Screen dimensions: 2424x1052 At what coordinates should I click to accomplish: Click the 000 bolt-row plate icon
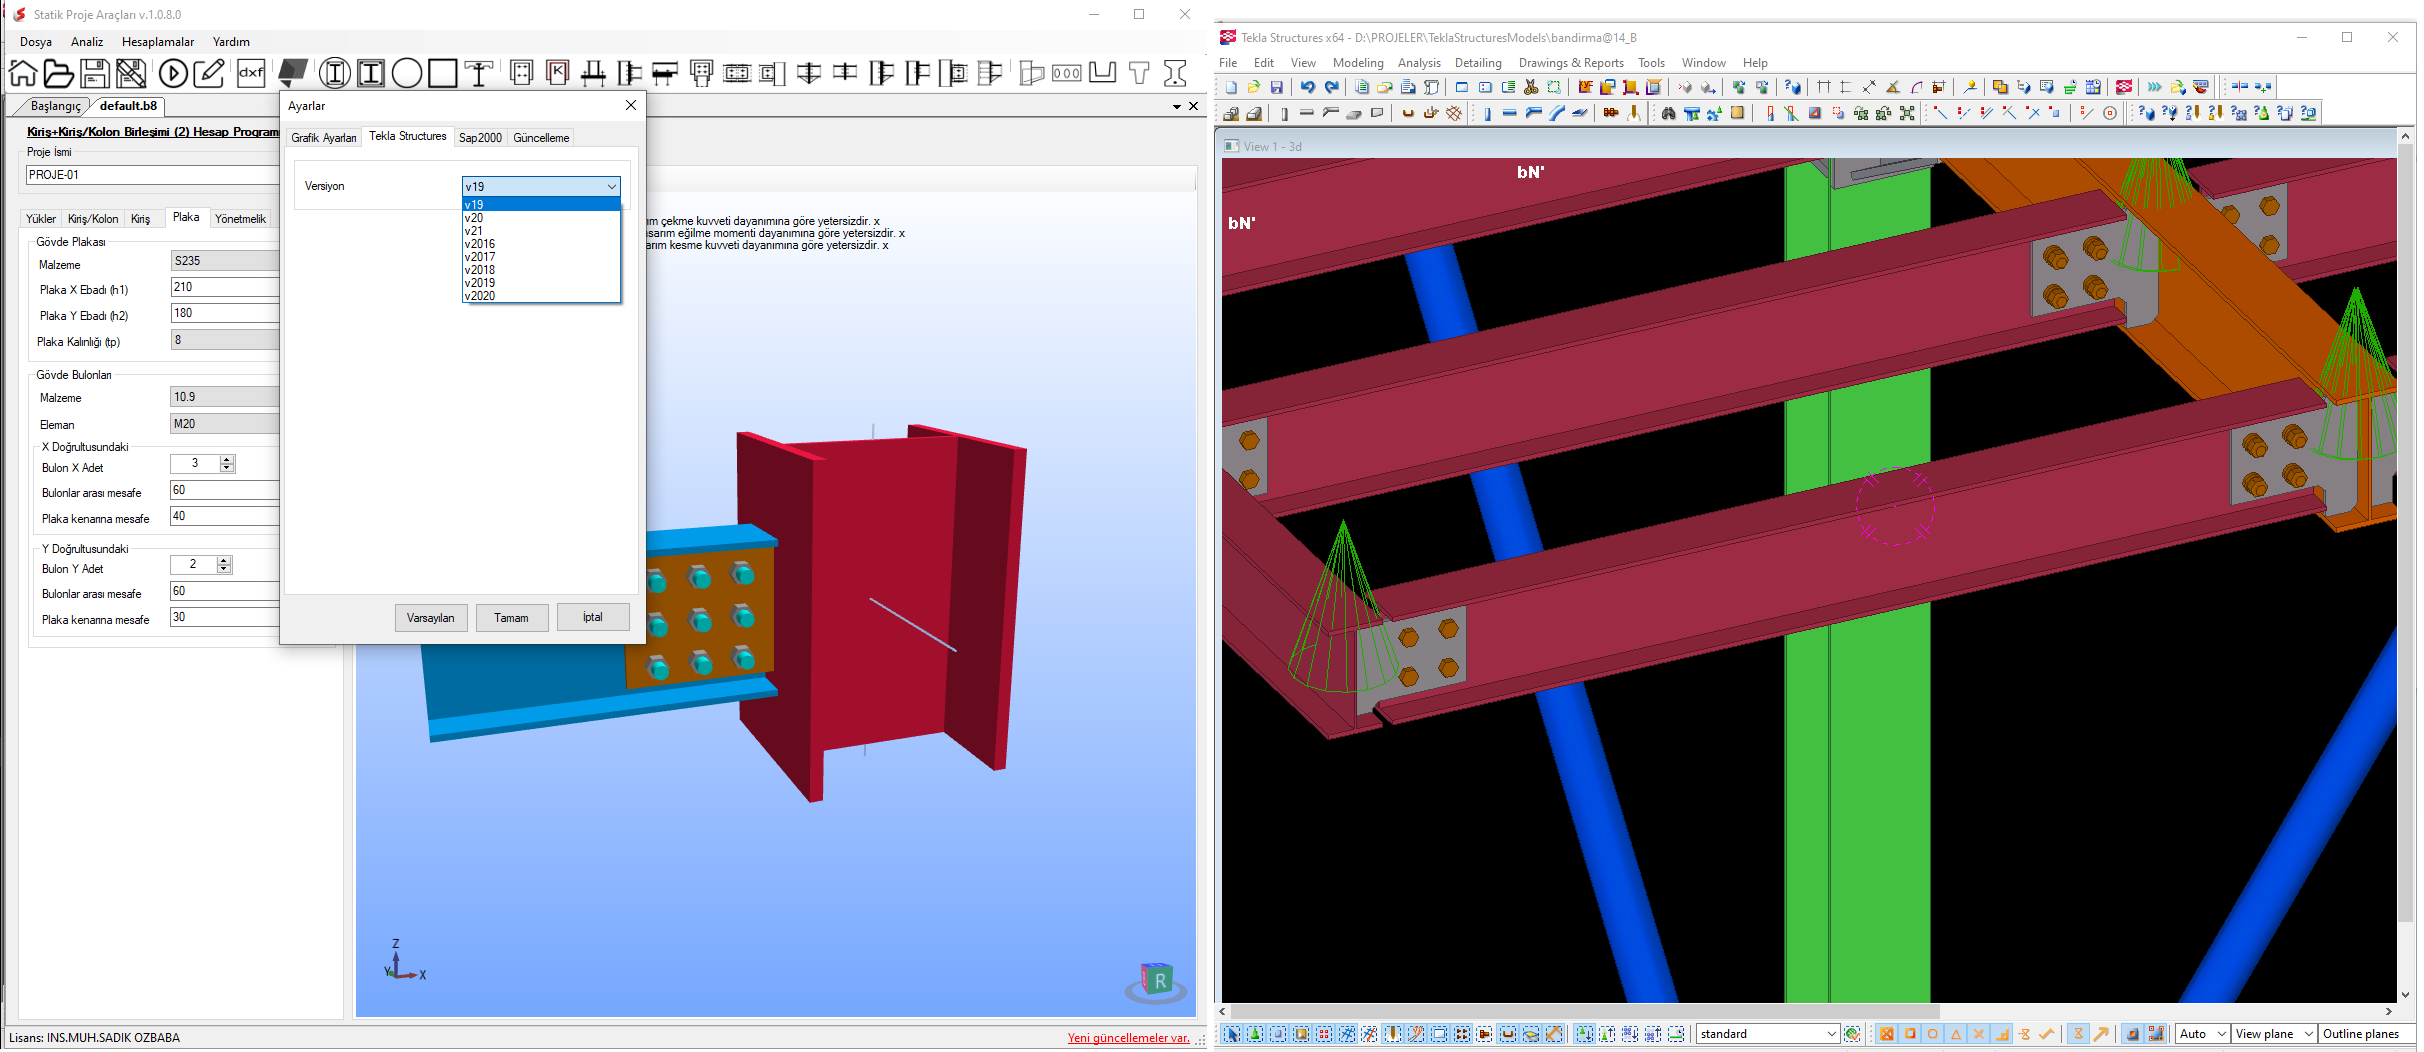point(1066,73)
